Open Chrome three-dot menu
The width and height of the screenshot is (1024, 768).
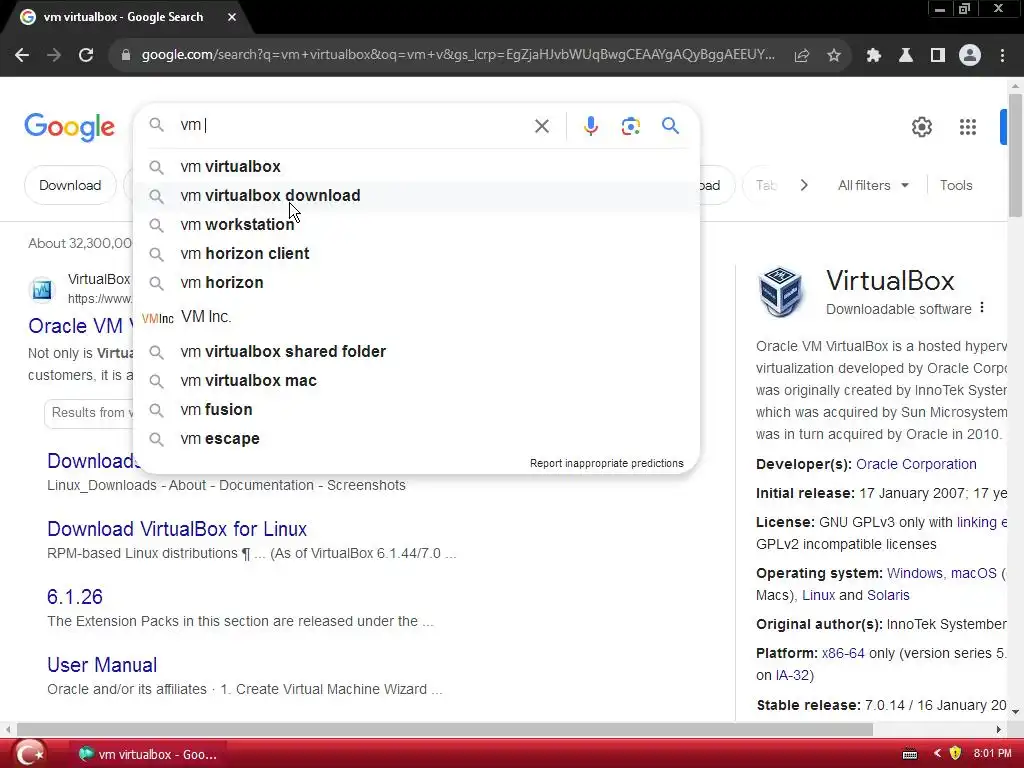(x=1002, y=56)
